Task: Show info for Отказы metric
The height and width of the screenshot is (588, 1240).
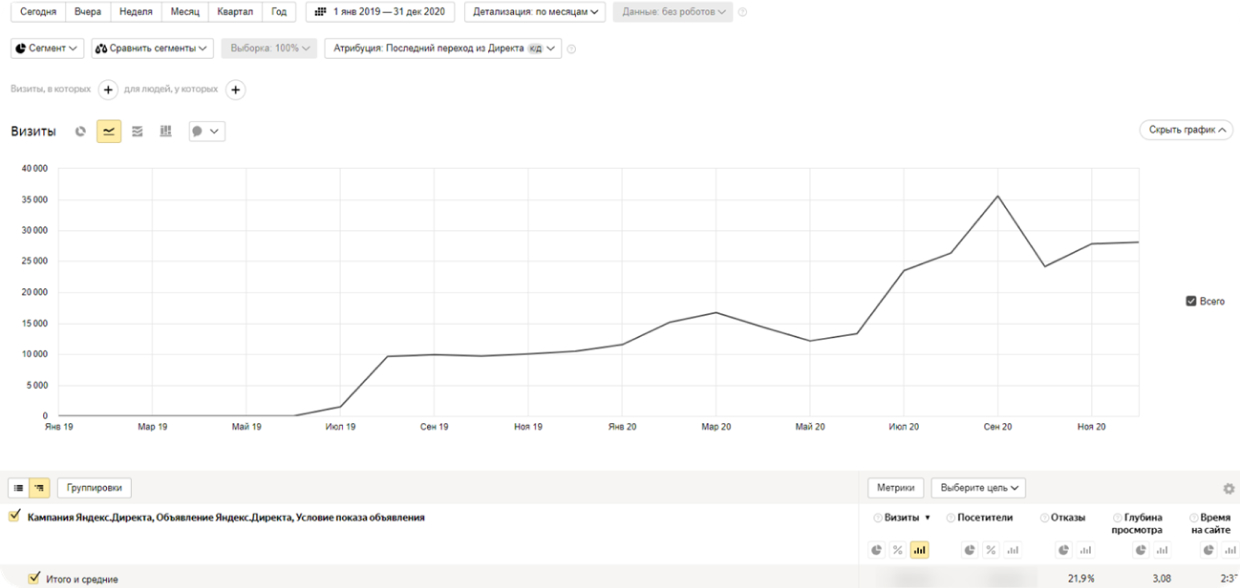Action: pos(1044,518)
